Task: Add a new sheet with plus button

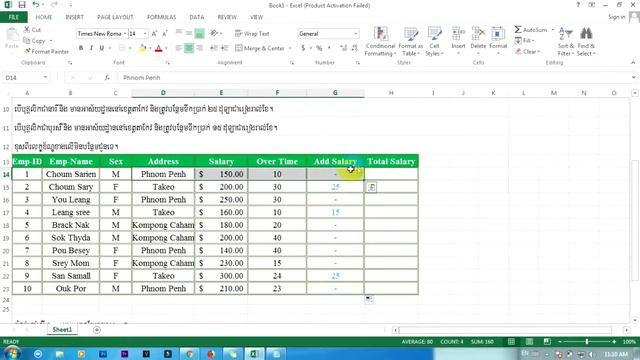Action: [97, 330]
